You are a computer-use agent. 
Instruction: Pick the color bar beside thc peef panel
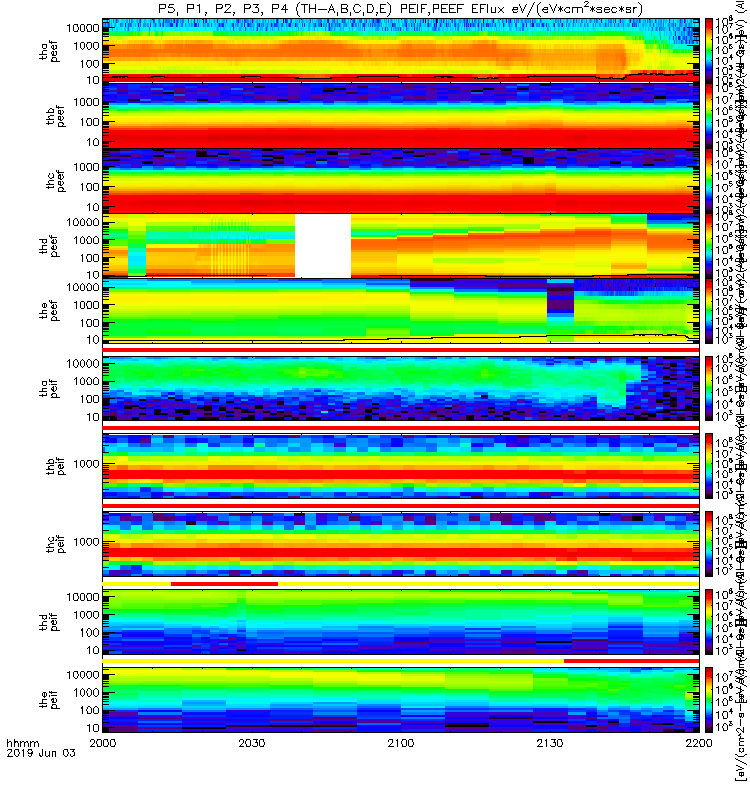[709, 181]
